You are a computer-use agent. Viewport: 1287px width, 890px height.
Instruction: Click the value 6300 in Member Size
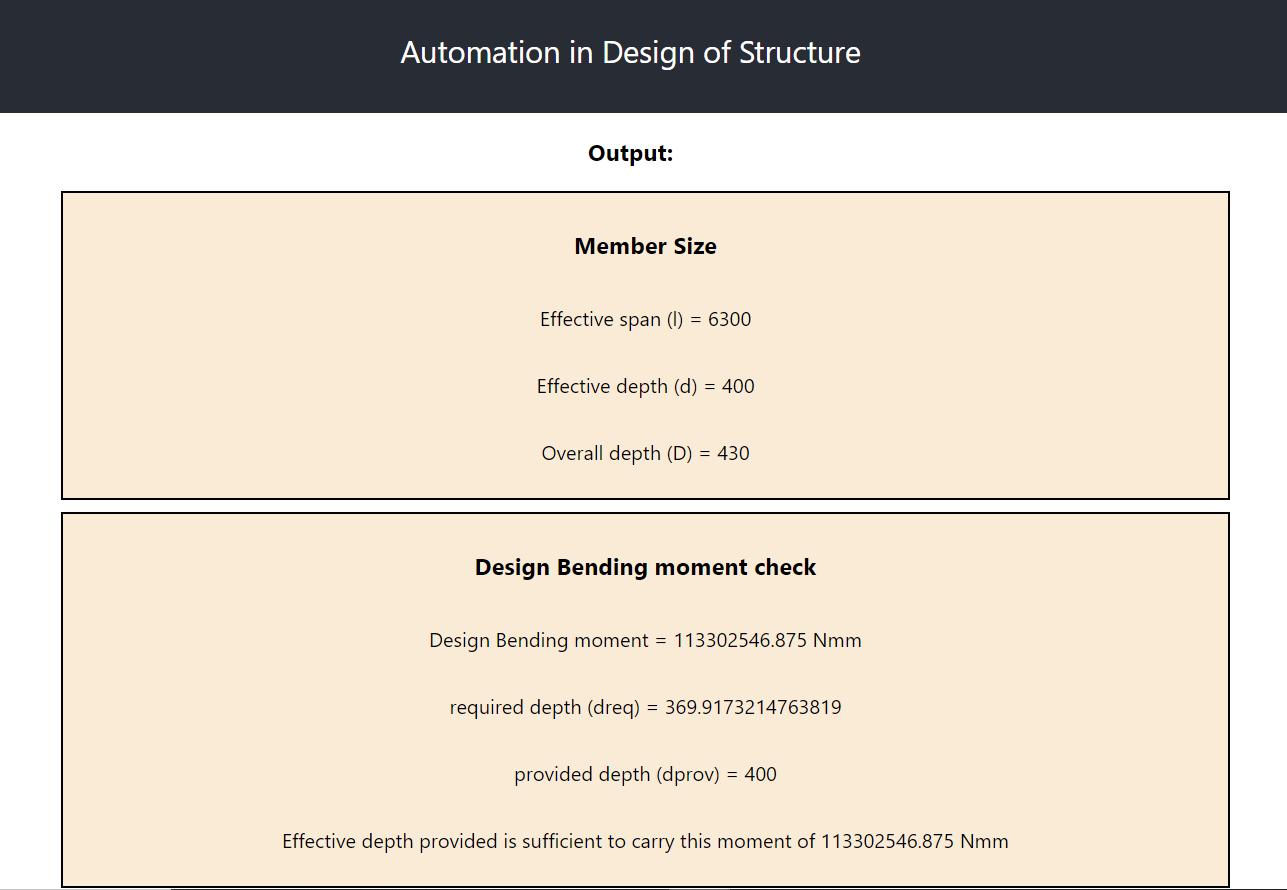pyautogui.click(x=730, y=319)
